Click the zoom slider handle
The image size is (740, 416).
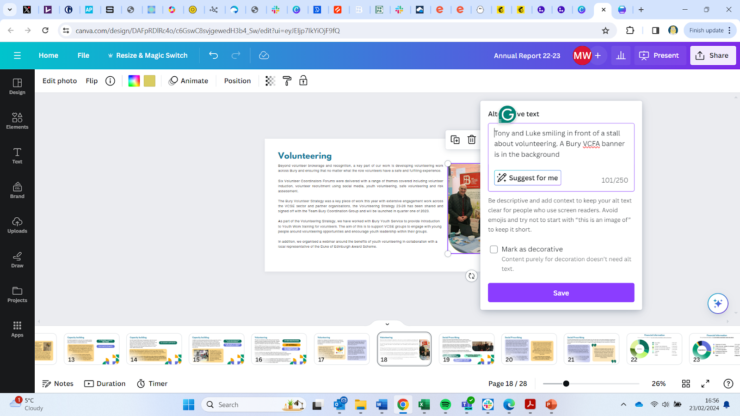click(x=566, y=383)
